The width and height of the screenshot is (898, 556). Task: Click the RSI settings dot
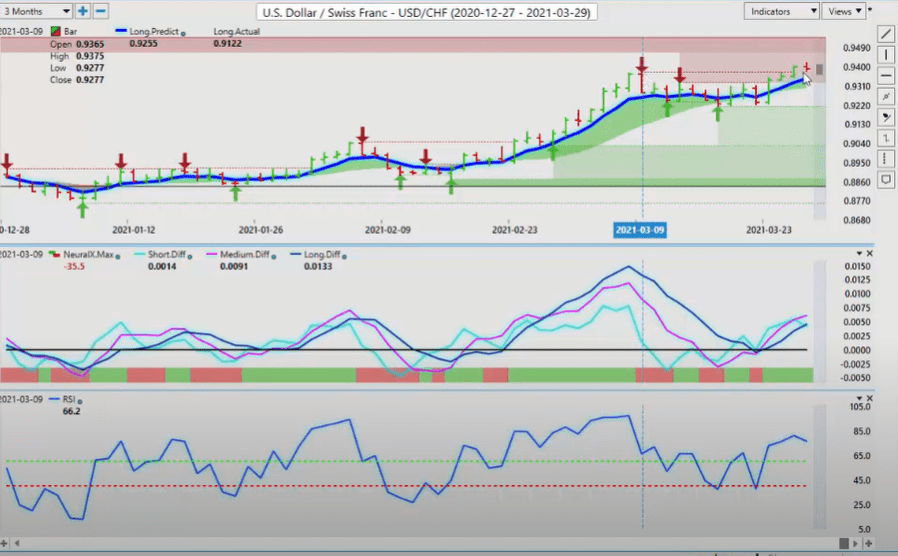[x=80, y=401]
